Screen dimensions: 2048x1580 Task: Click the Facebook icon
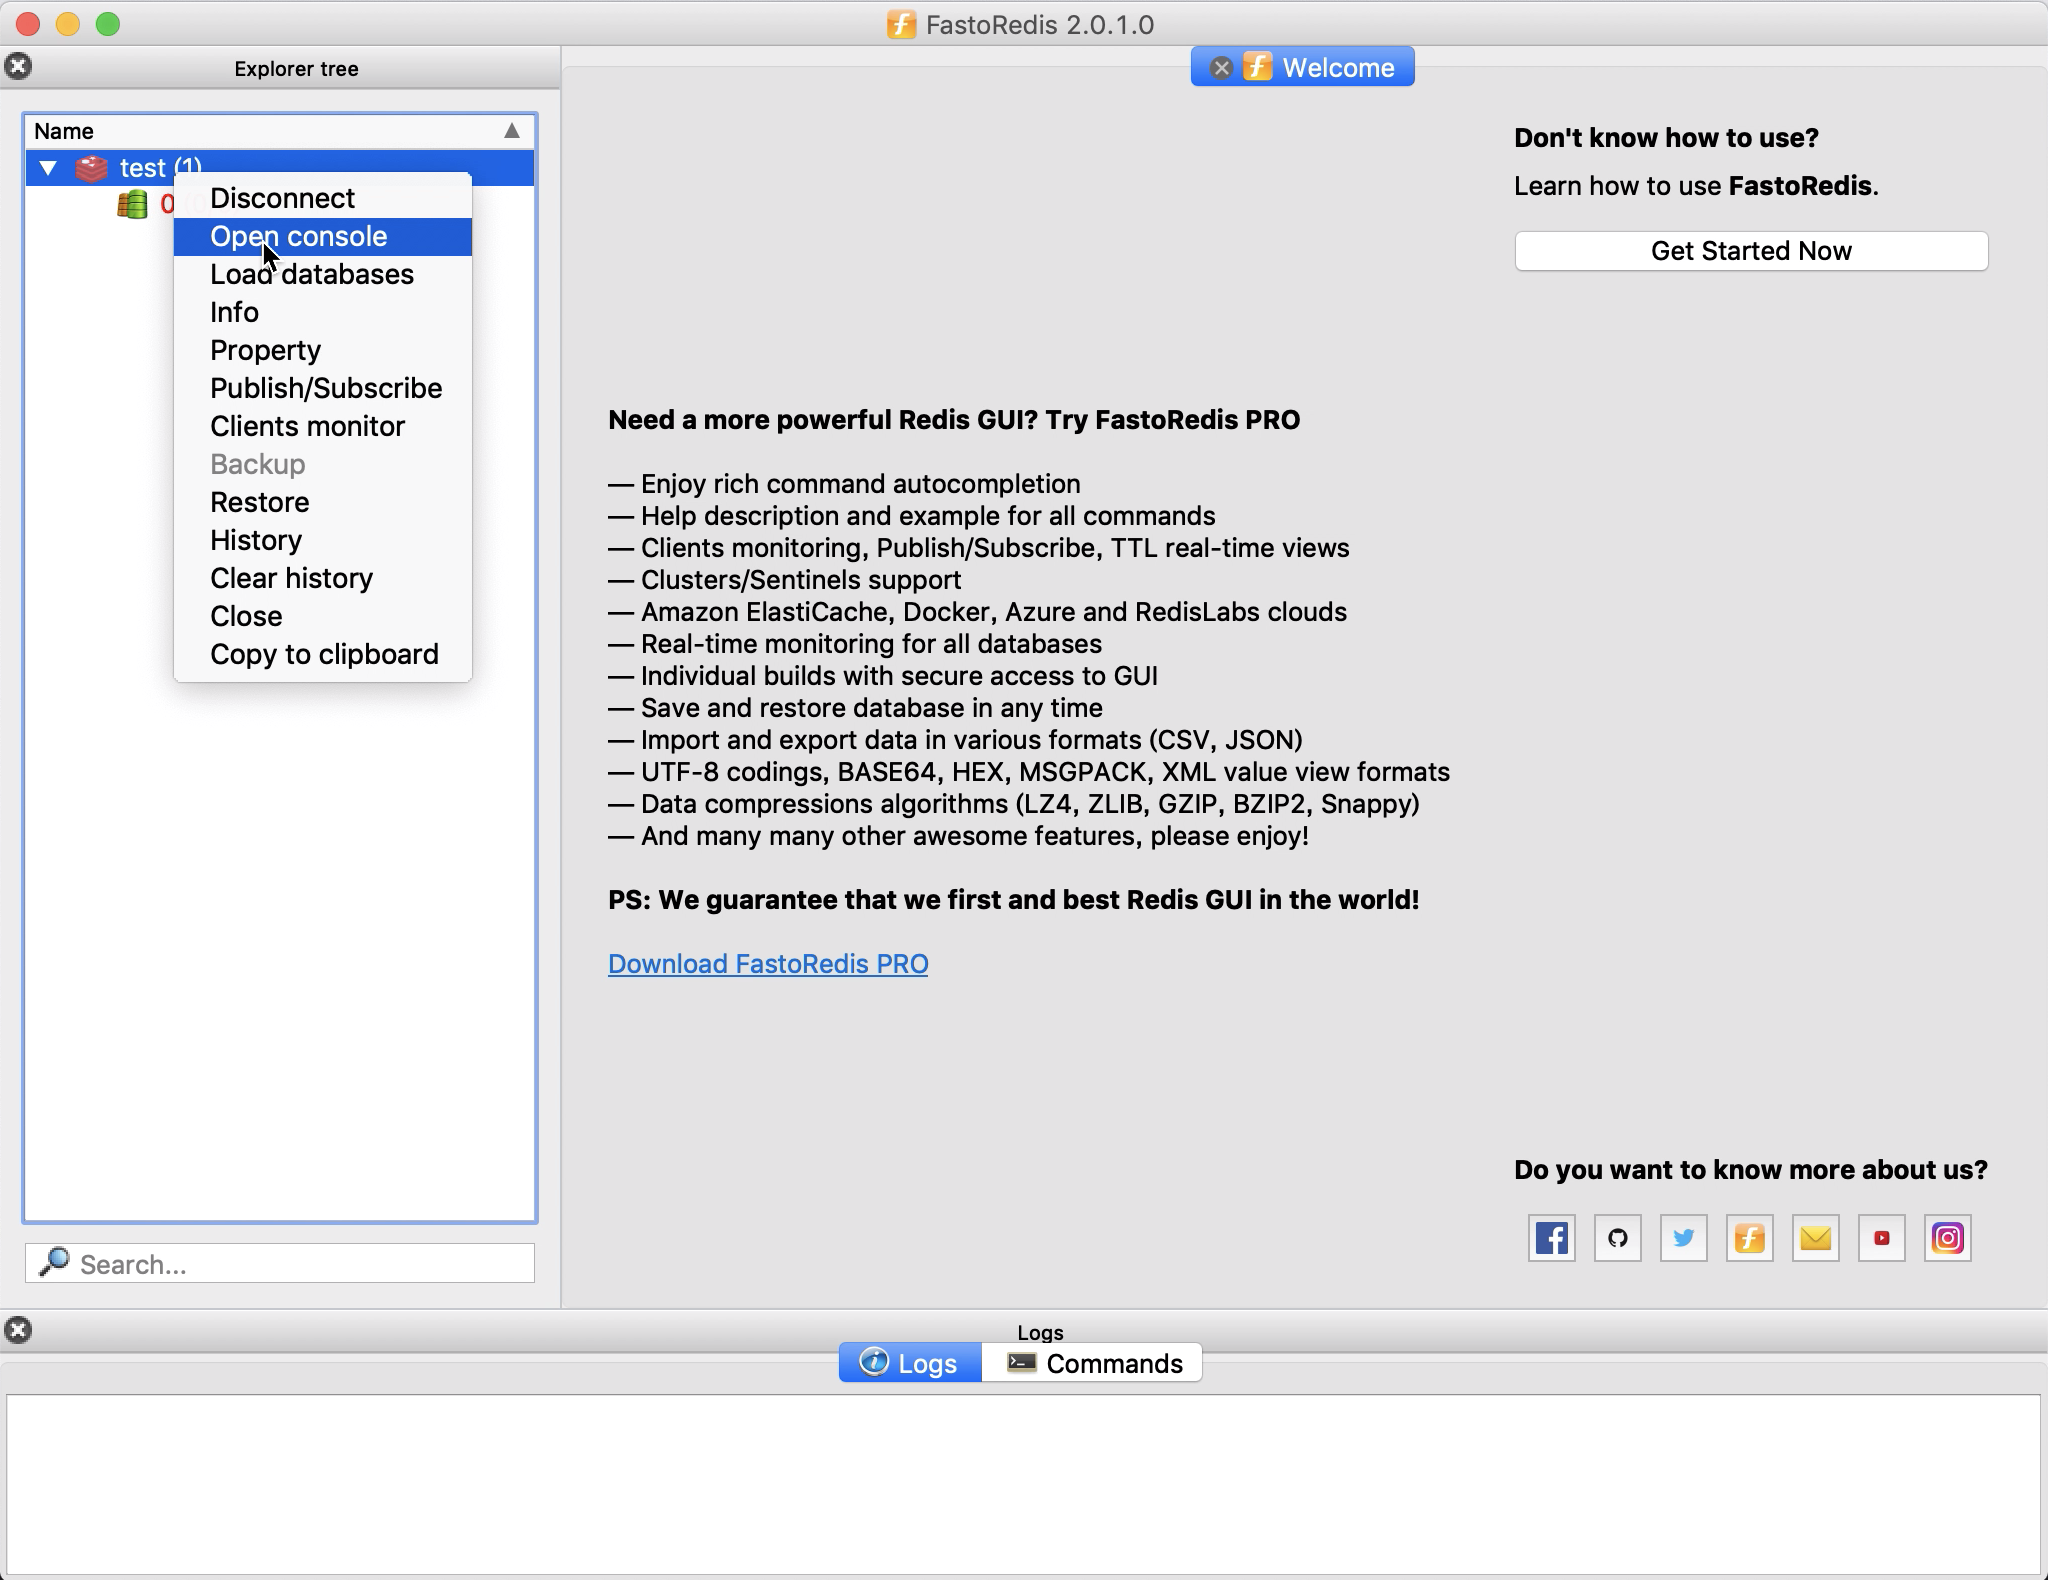pos(1551,1238)
